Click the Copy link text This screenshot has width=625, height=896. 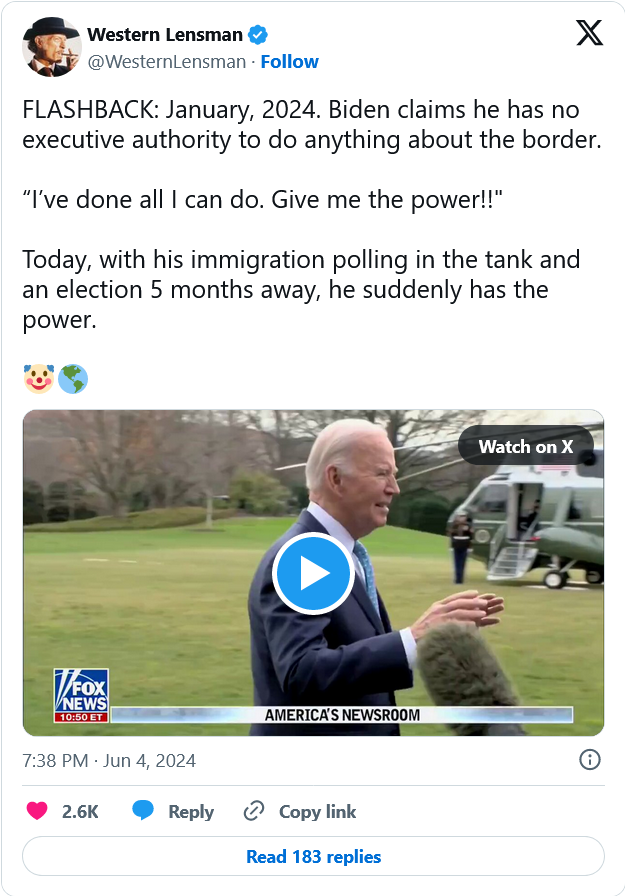tap(318, 811)
